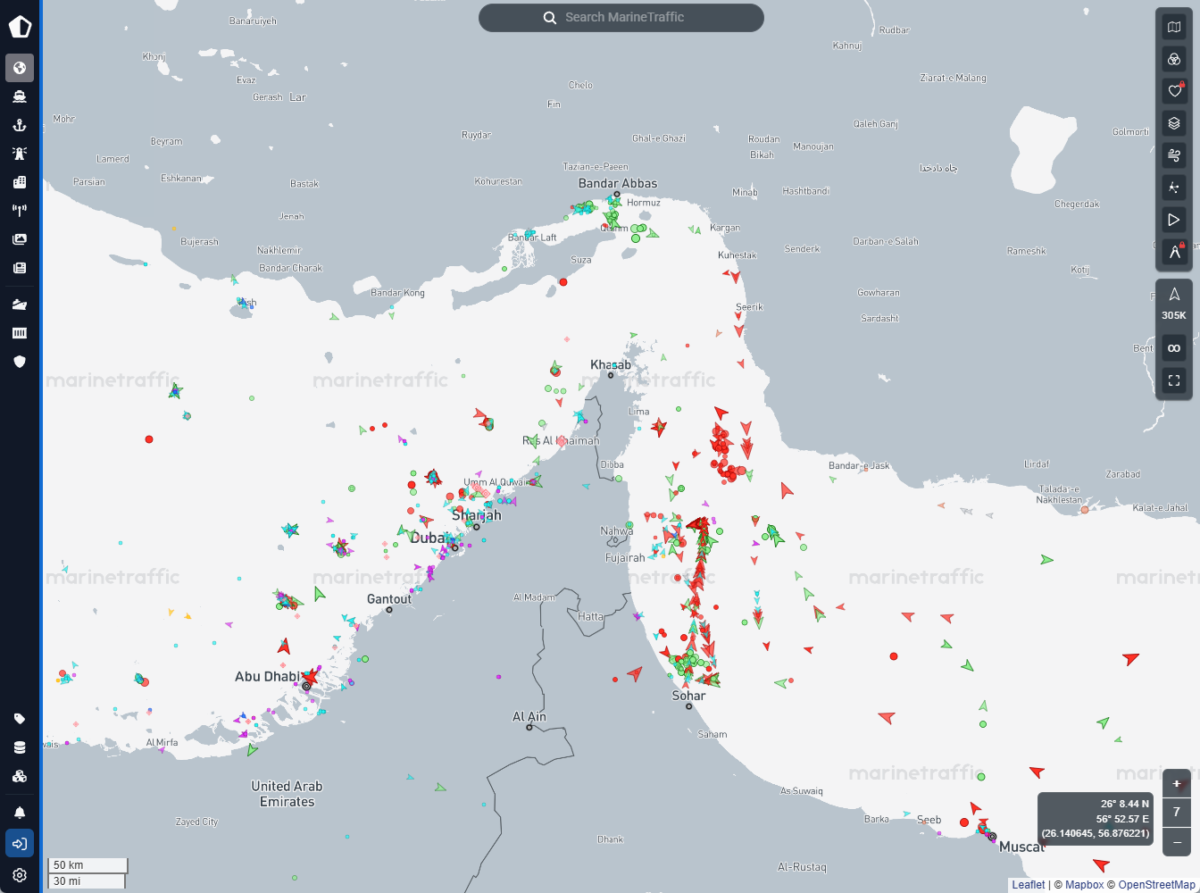Open the settings gear at bottom left
The image size is (1200, 893).
(19, 873)
